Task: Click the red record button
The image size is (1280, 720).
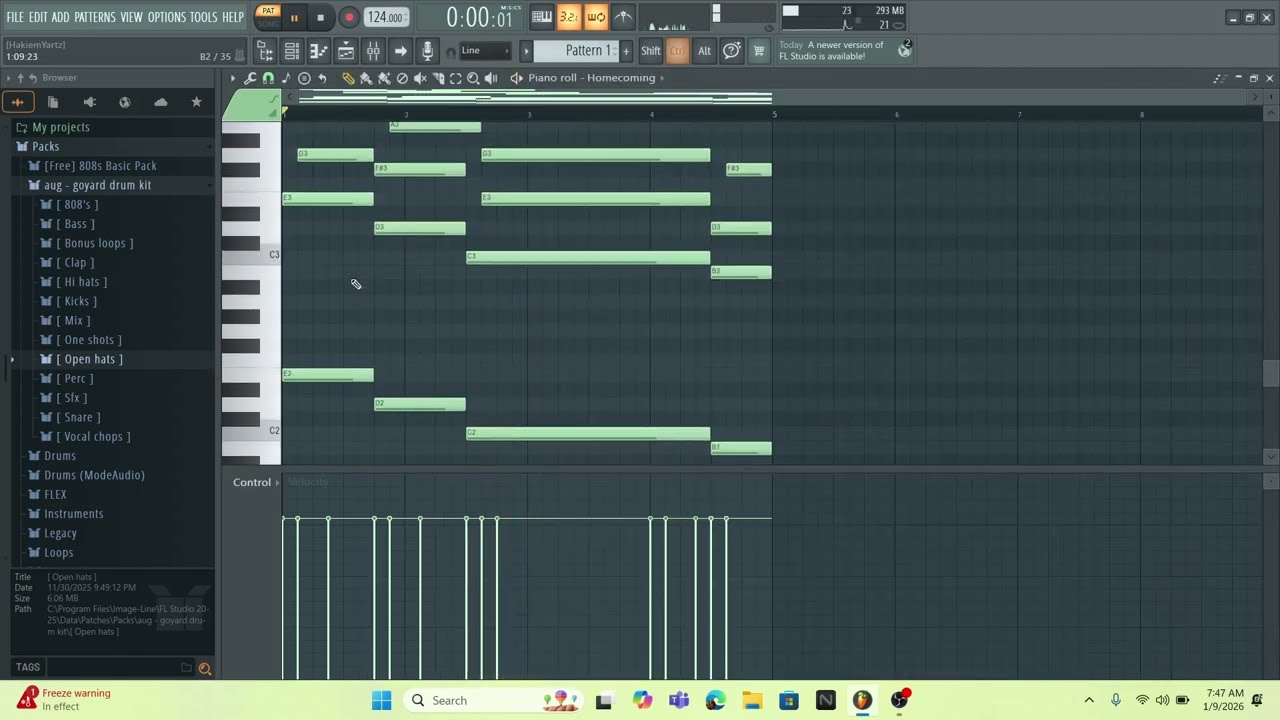Action: [x=349, y=17]
